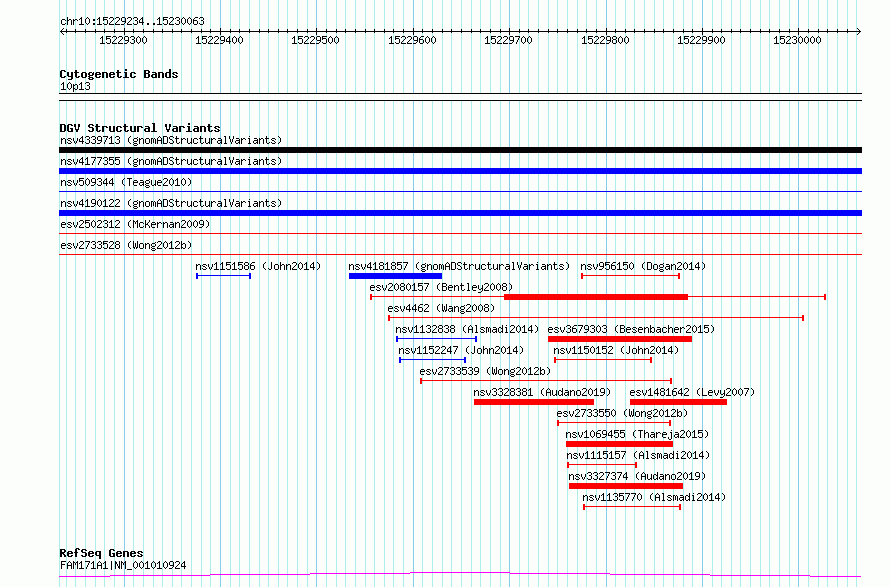890x587 pixels.
Task: Select the esv3679303 (Besenbacher2015) red bar
Action: click(620, 339)
